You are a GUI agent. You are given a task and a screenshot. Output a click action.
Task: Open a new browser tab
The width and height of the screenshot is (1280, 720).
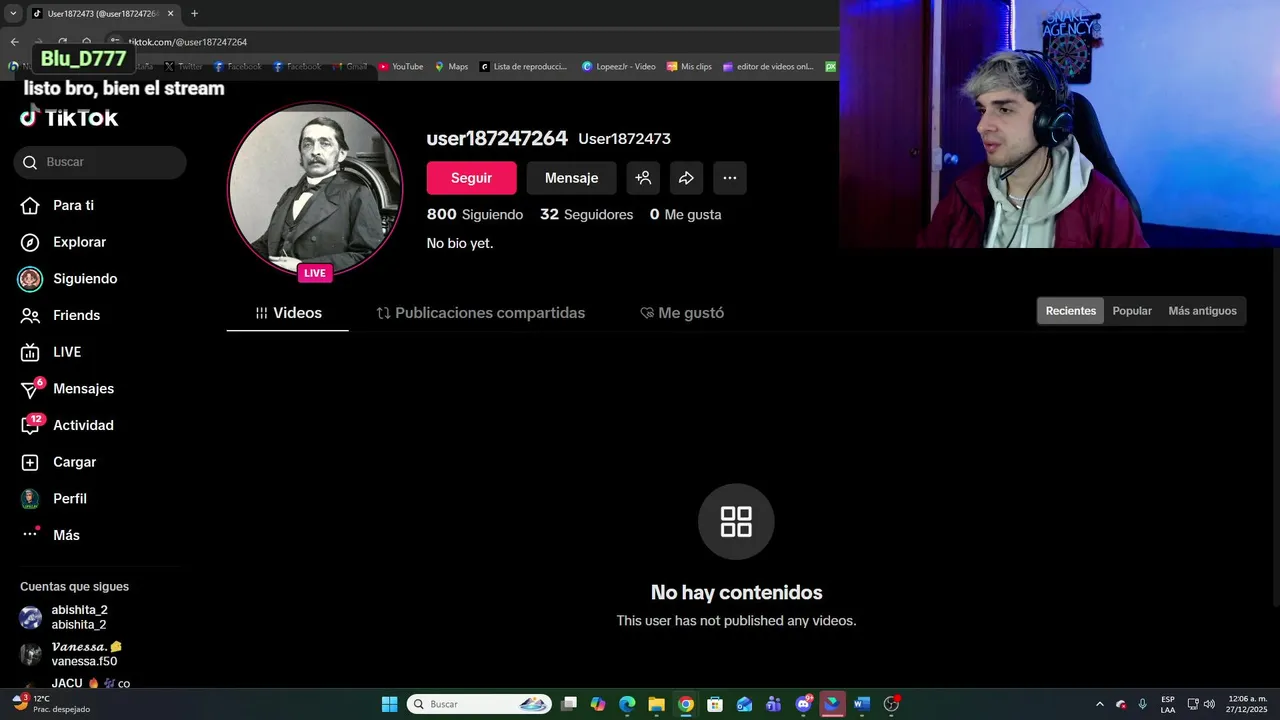(x=194, y=14)
